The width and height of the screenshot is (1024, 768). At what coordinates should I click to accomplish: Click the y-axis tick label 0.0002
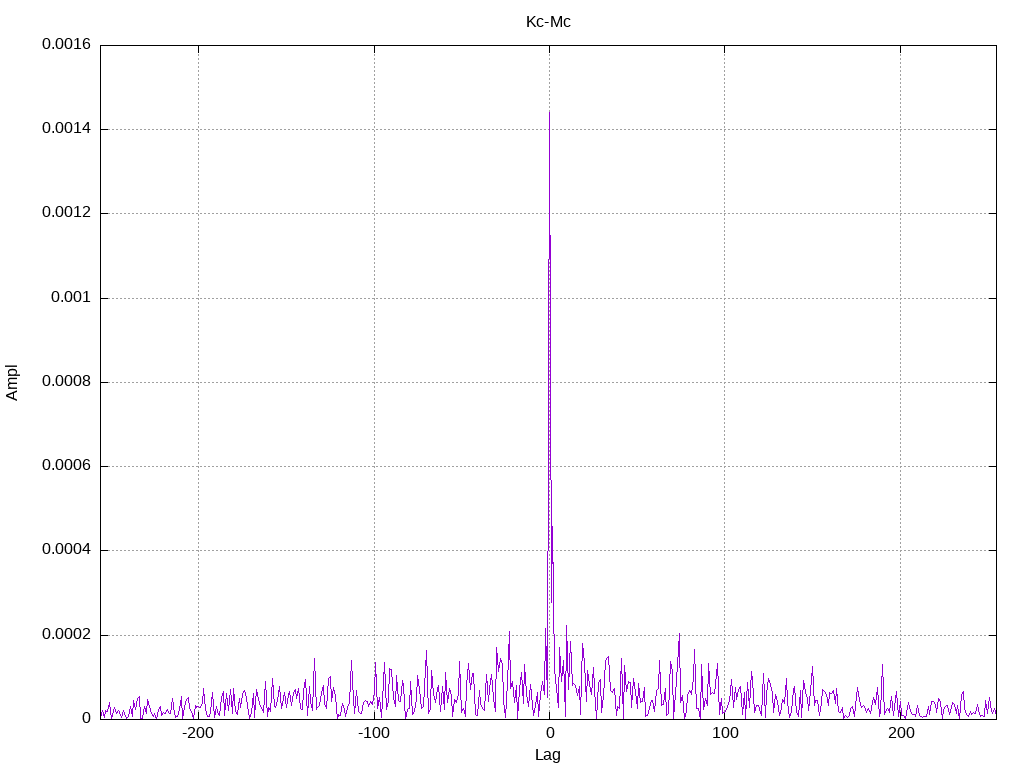click(66, 634)
